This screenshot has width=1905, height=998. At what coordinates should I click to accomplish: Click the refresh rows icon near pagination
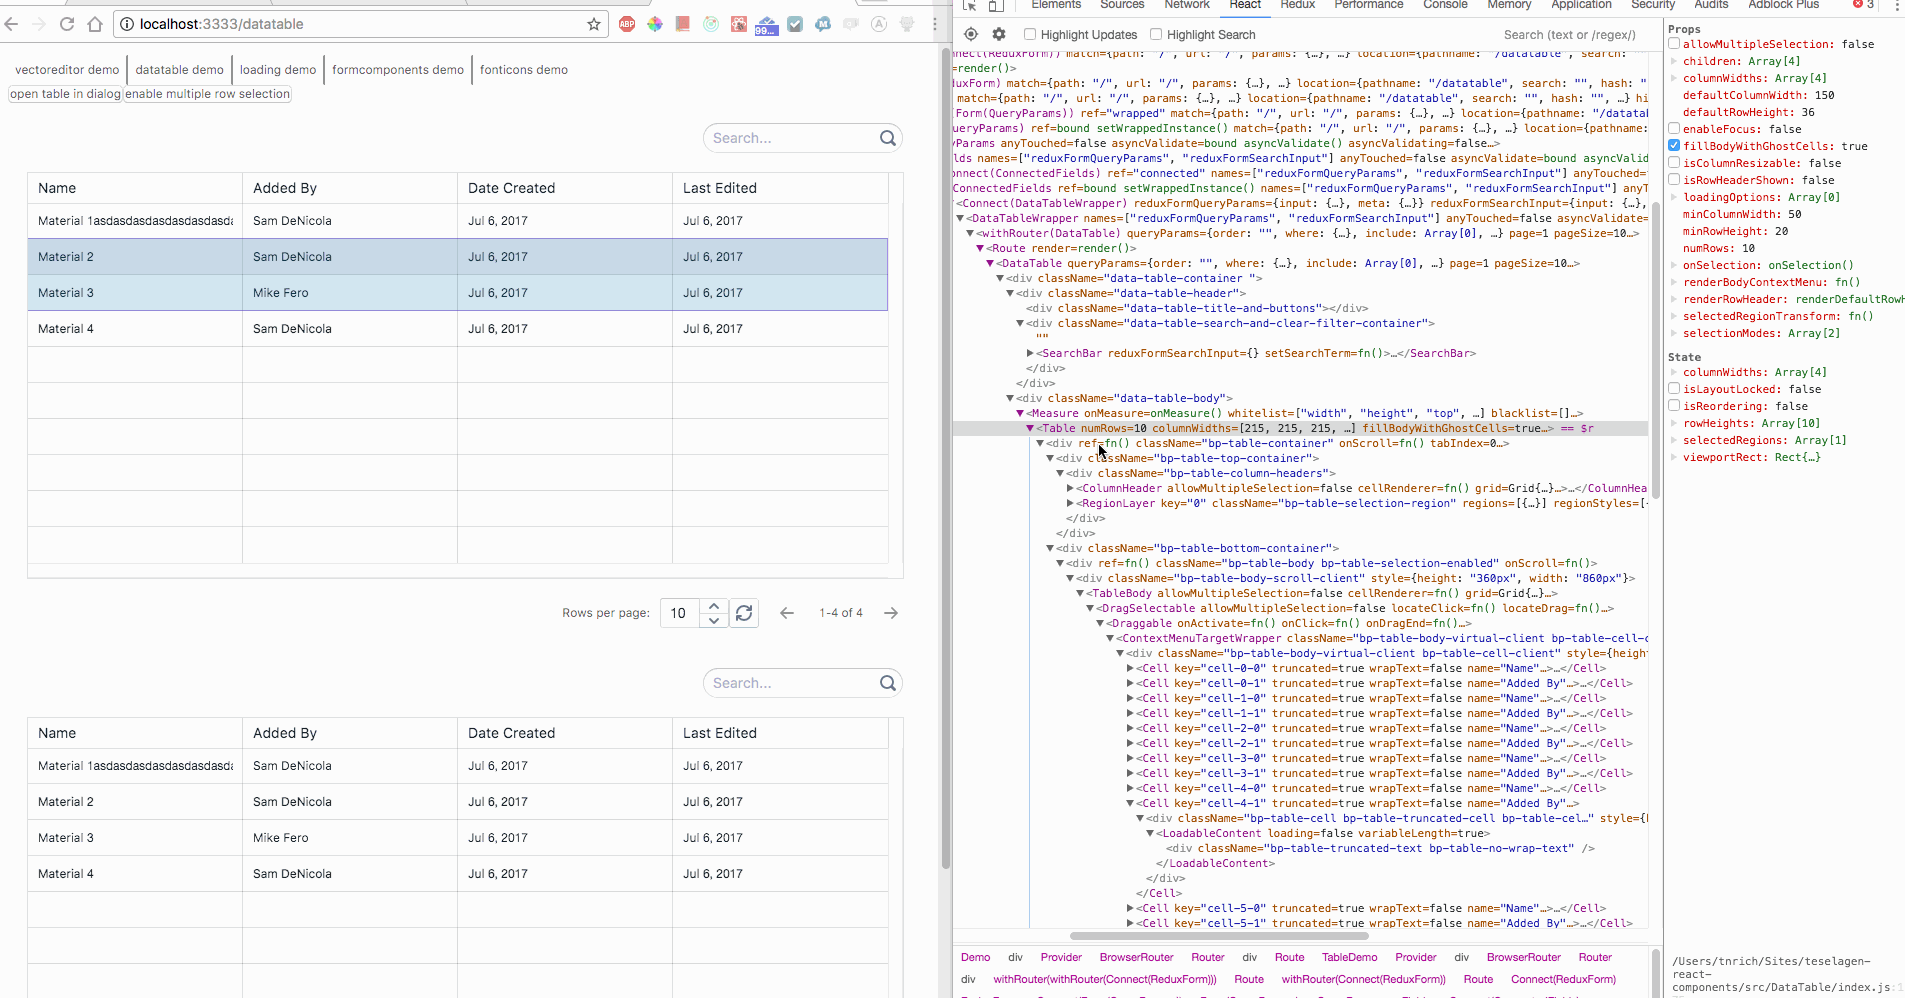pos(745,613)
